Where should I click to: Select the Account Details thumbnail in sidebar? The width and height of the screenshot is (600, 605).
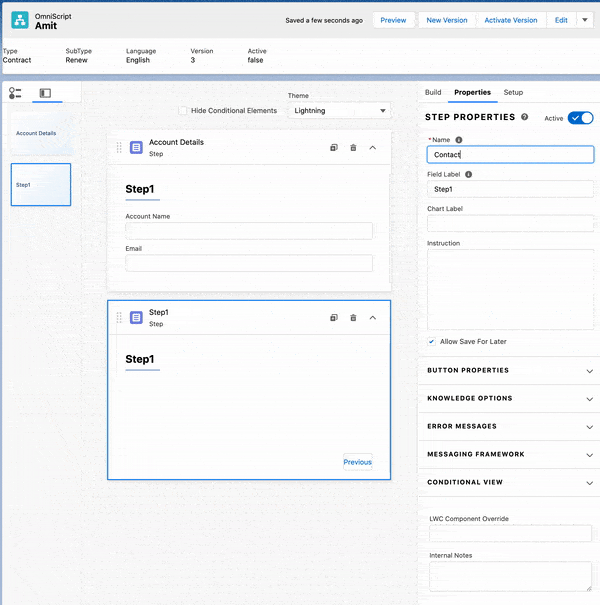pos(40,133)
